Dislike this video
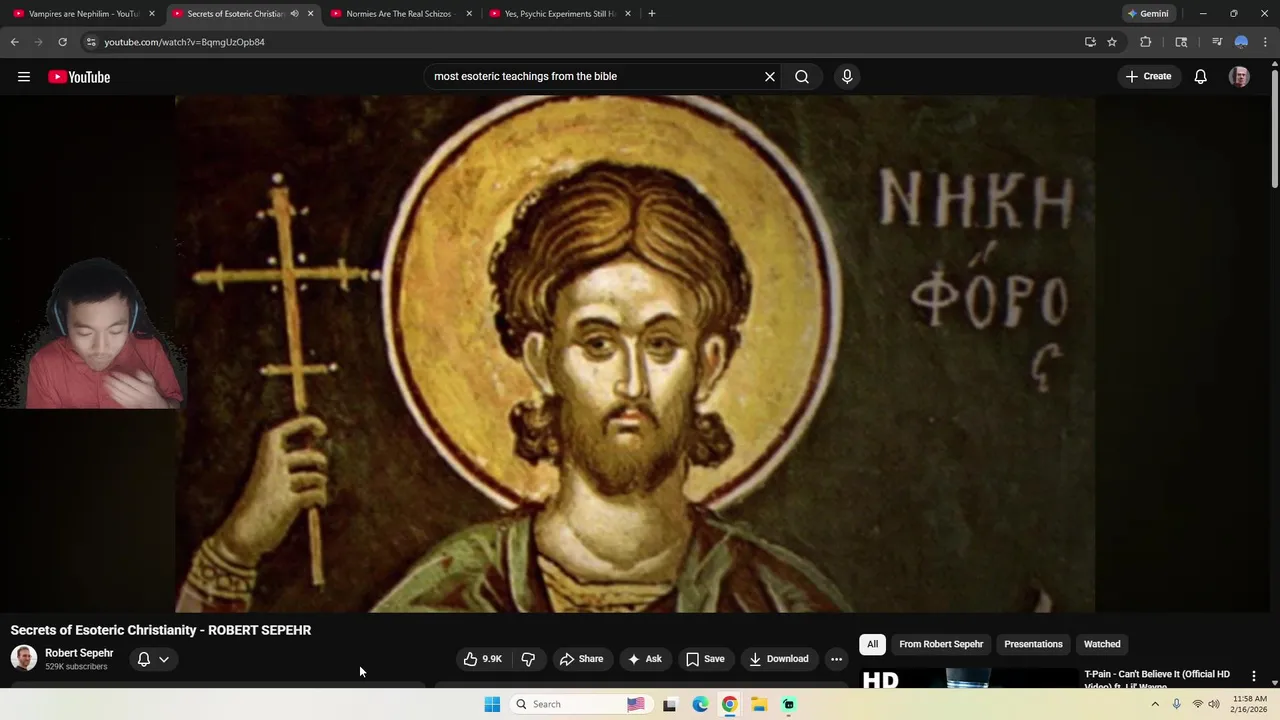Screen dimensions: 1280x720 pyautogui.click(x=528, y=659)
